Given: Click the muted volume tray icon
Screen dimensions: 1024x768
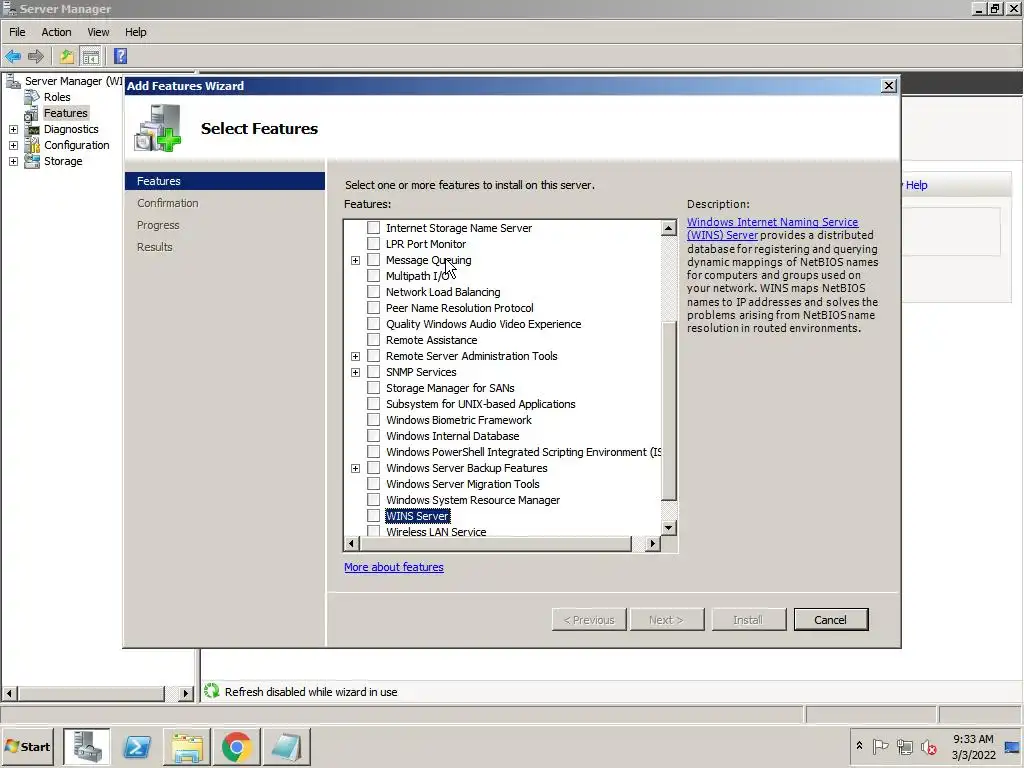Looking at the screenshot, I should coord(928,747).
